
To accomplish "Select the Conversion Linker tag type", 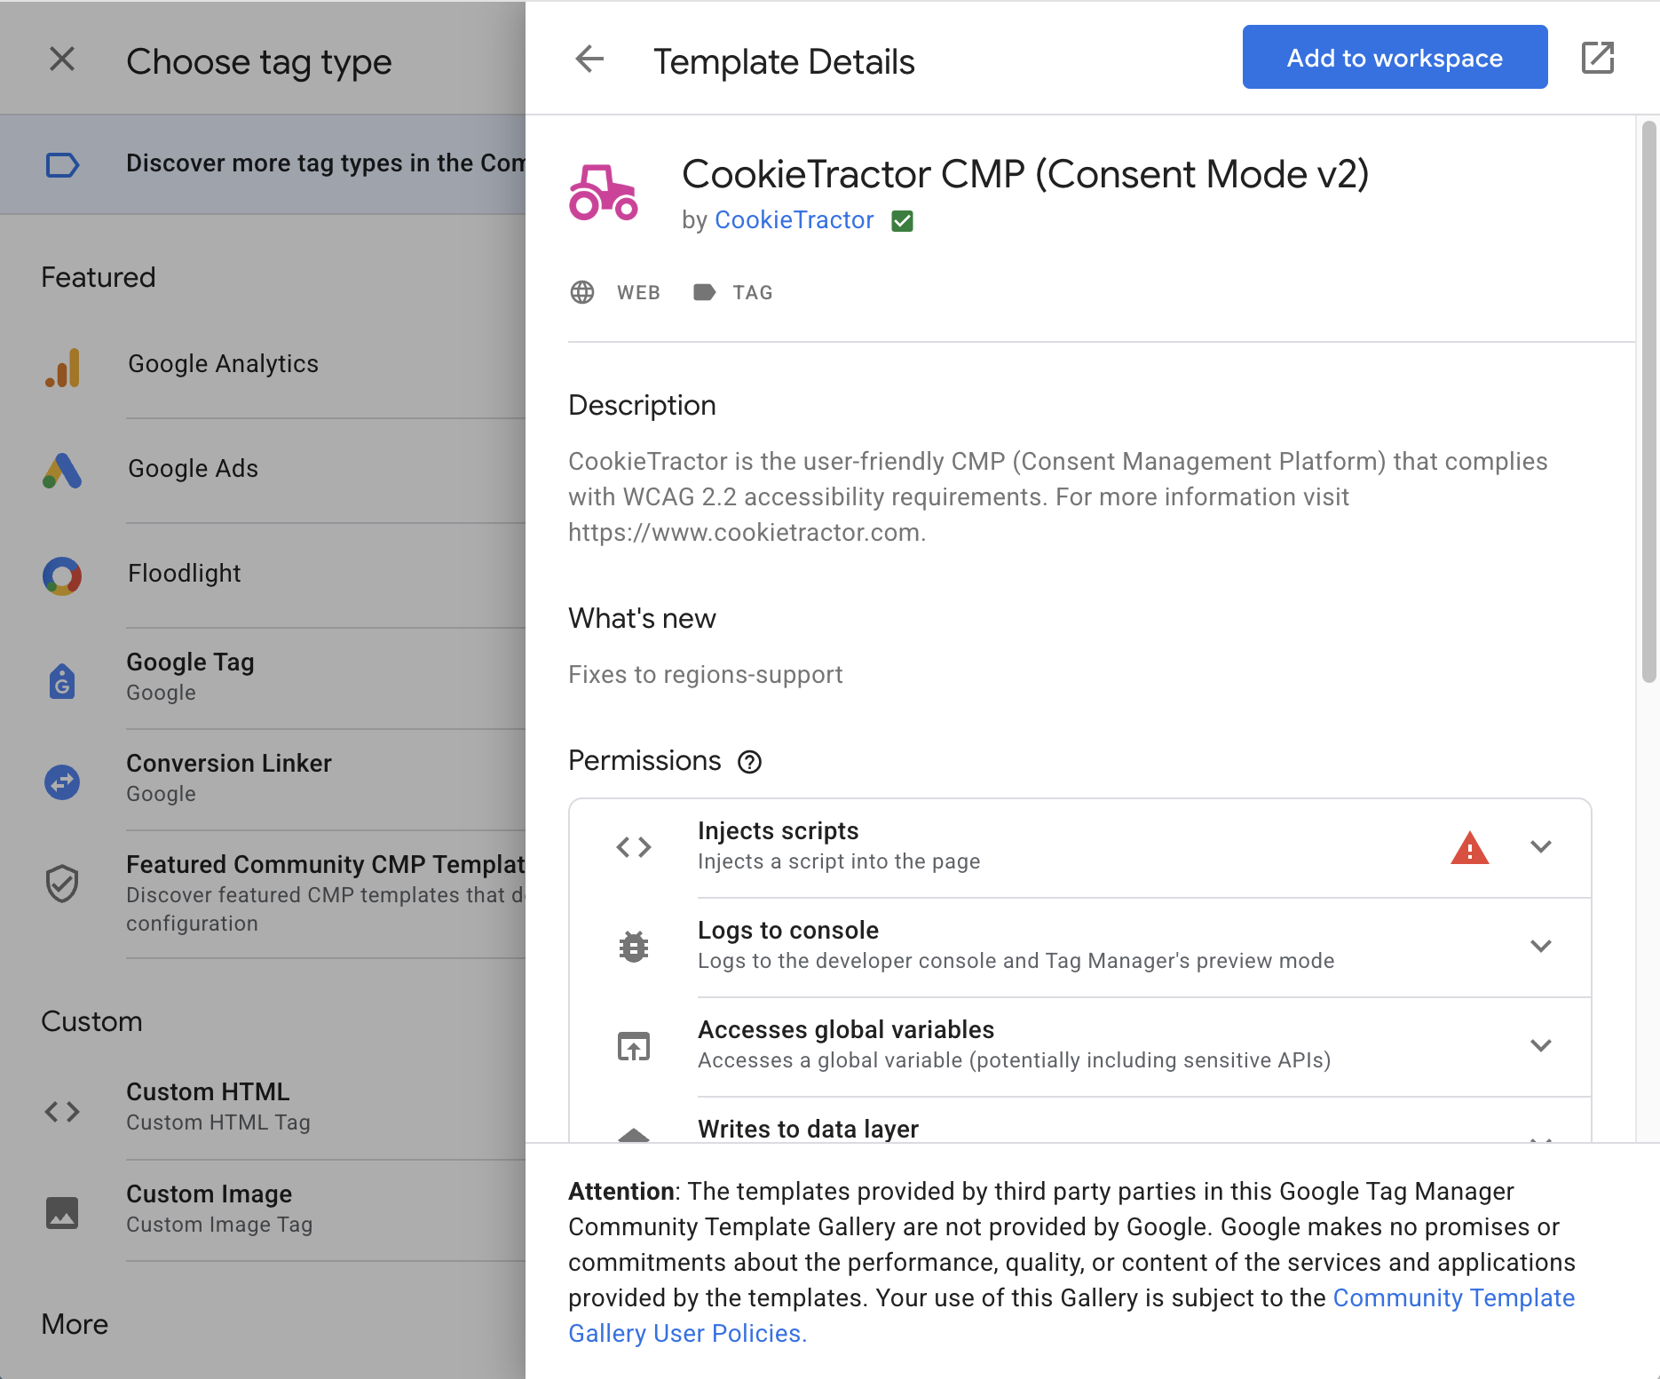I will [x=228, y=777].
